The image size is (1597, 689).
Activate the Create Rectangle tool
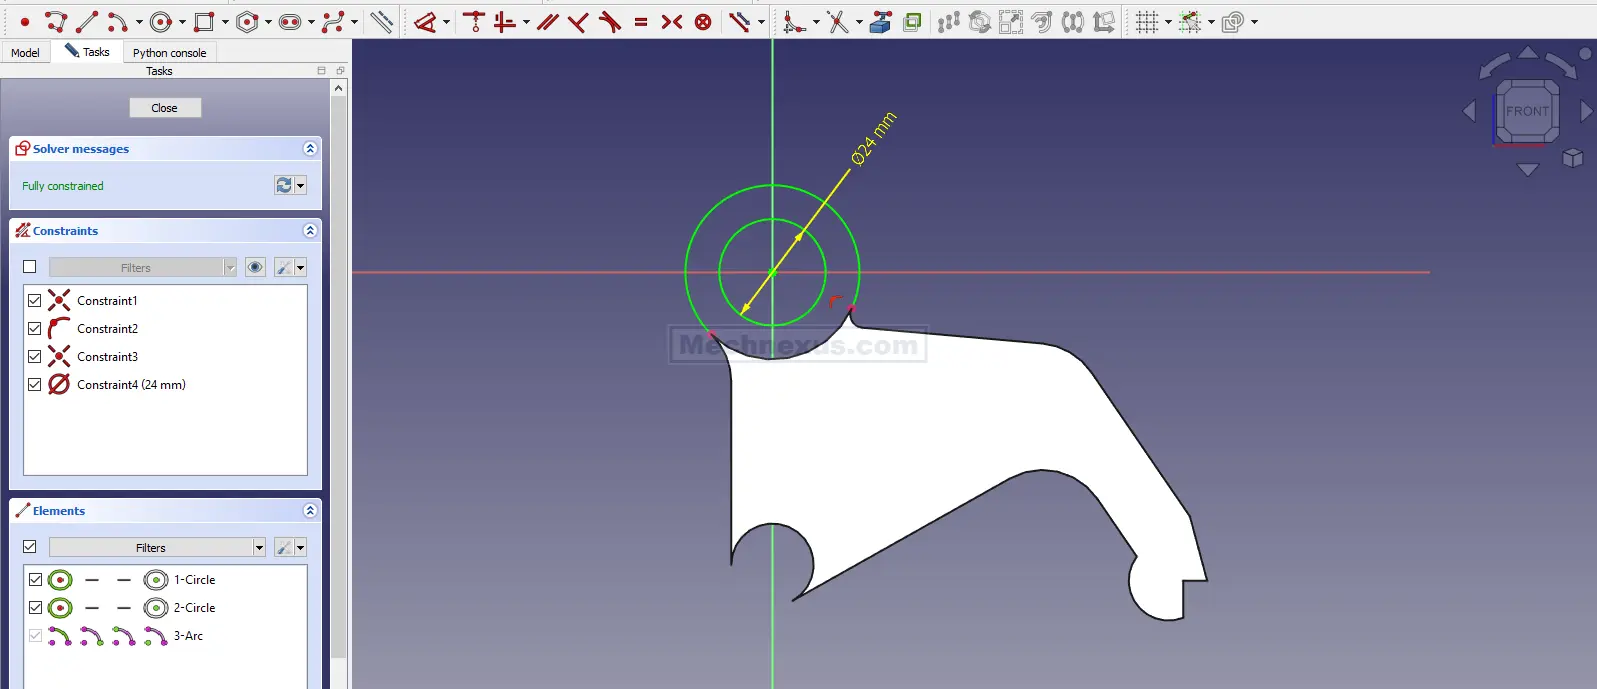click(x=204, y=21)
